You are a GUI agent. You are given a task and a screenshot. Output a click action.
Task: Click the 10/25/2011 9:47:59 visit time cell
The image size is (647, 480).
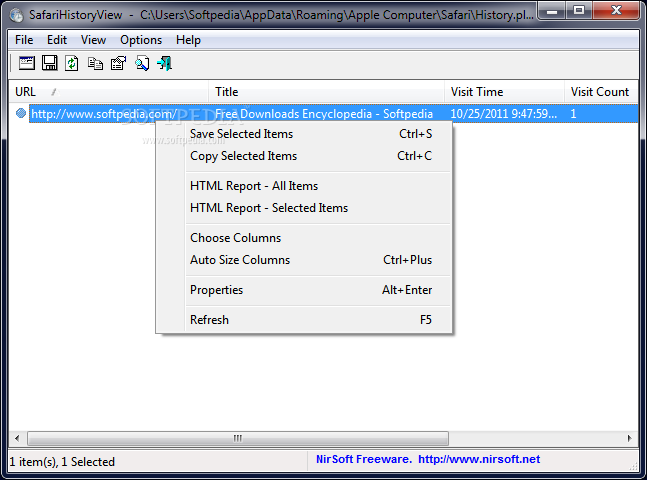(x=503, y=113)
